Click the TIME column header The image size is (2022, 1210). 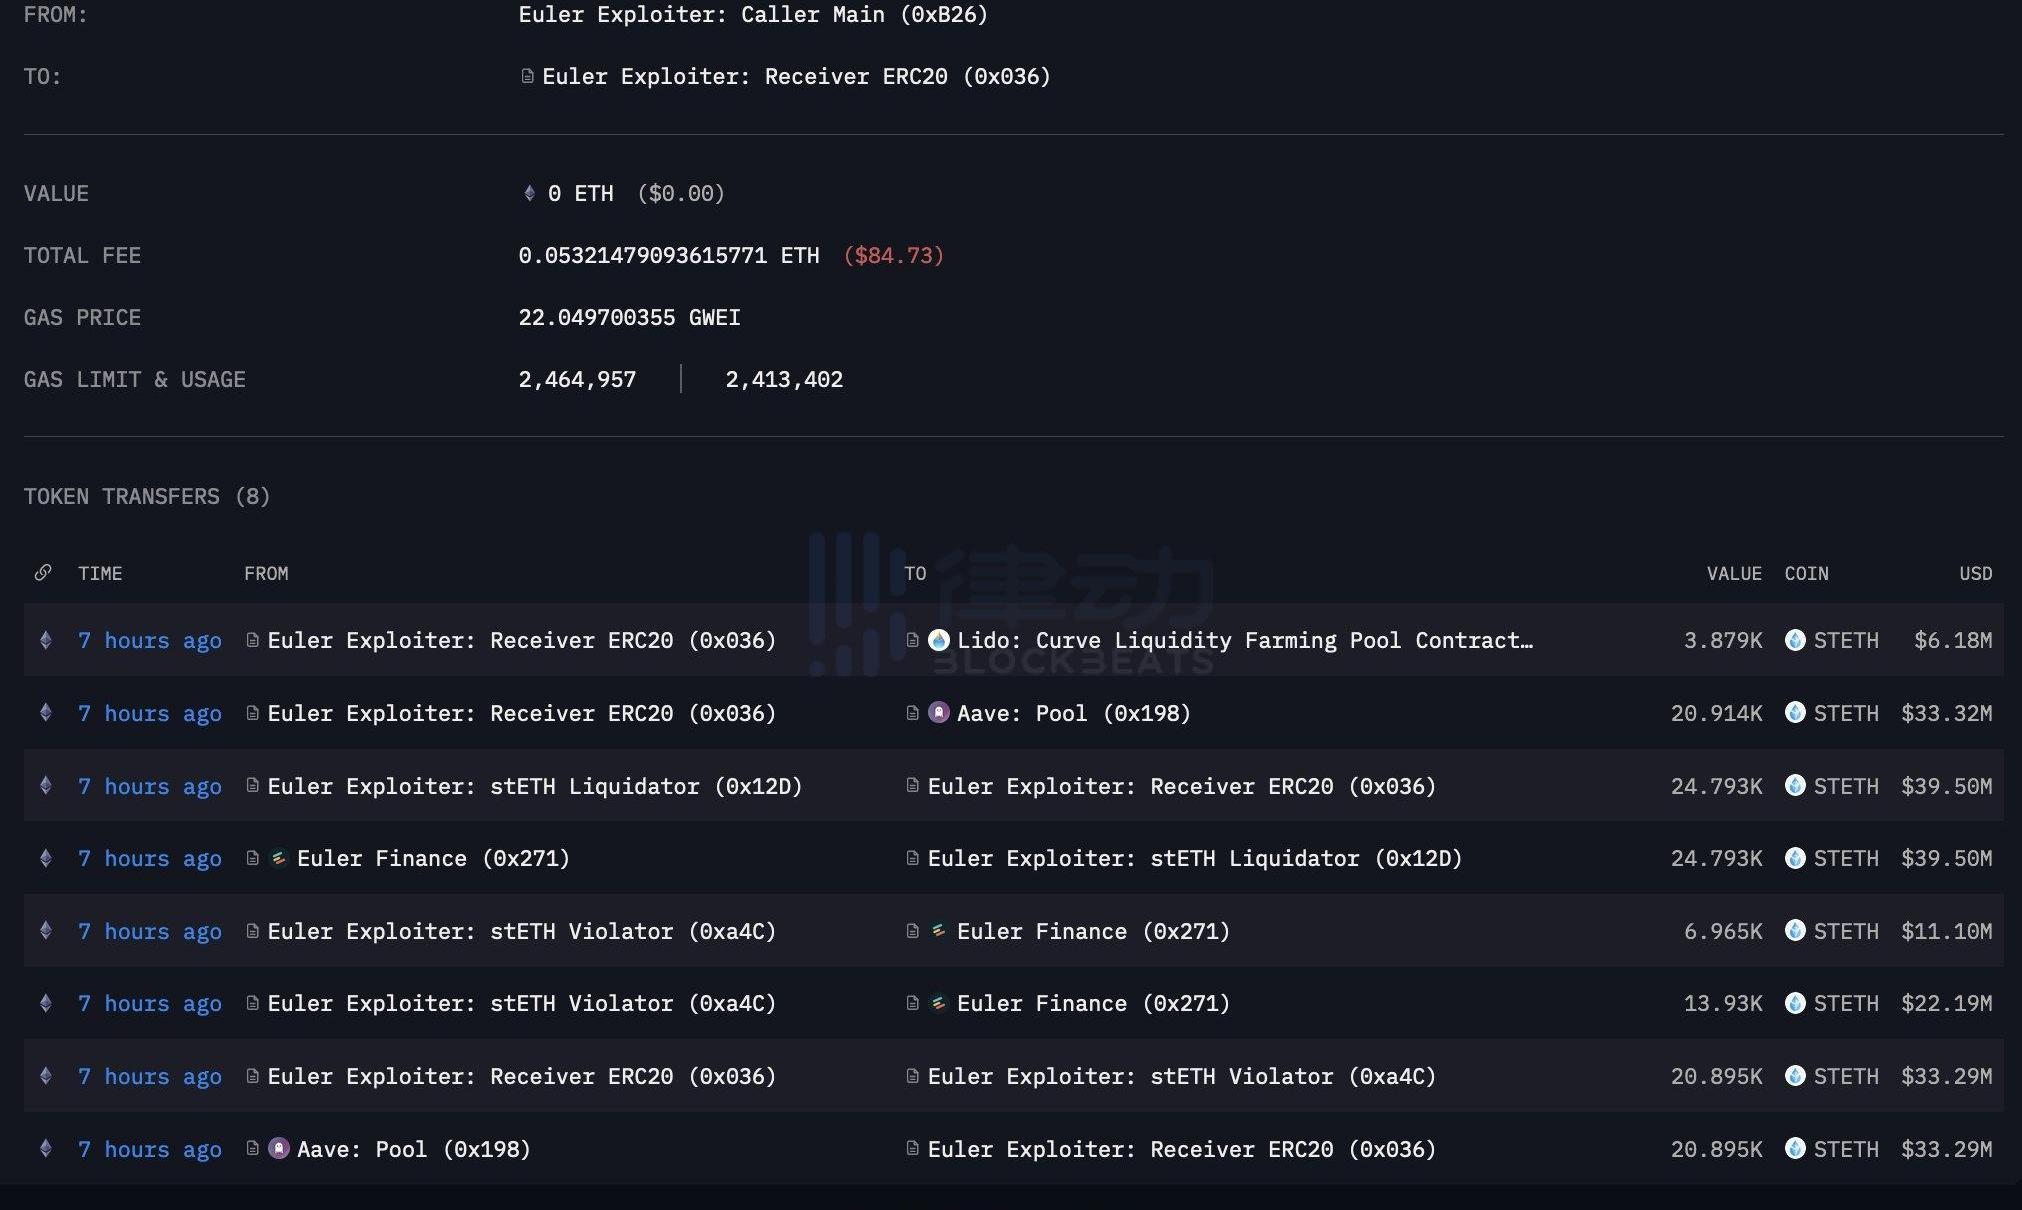[x=100, y=573]
